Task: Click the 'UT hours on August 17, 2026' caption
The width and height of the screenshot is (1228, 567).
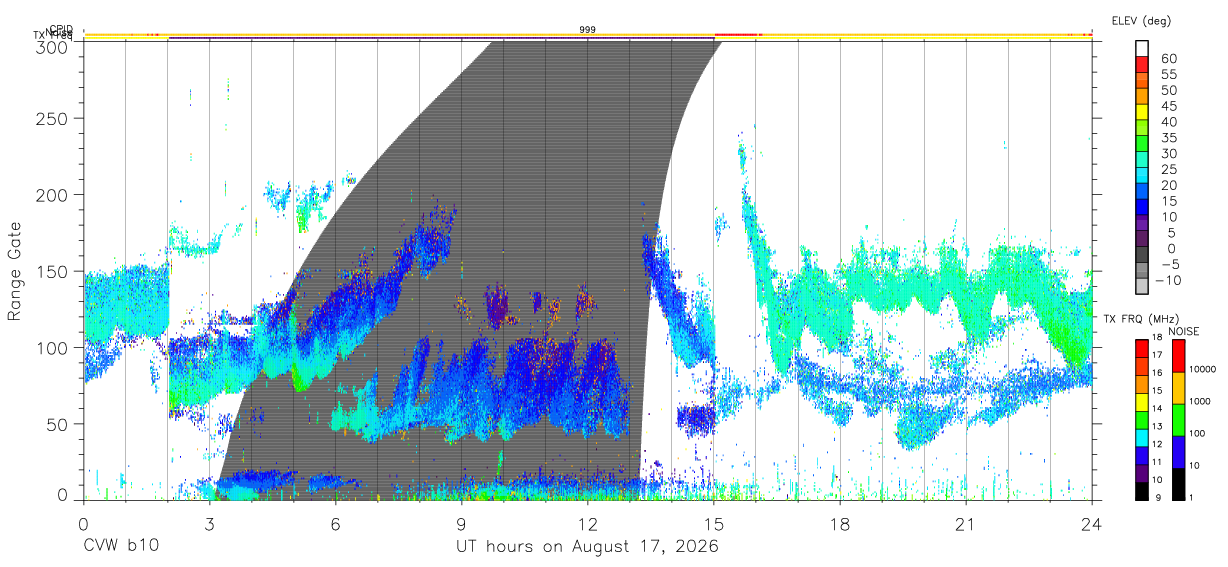Action: pyautogui.click(x=587, y=547)
